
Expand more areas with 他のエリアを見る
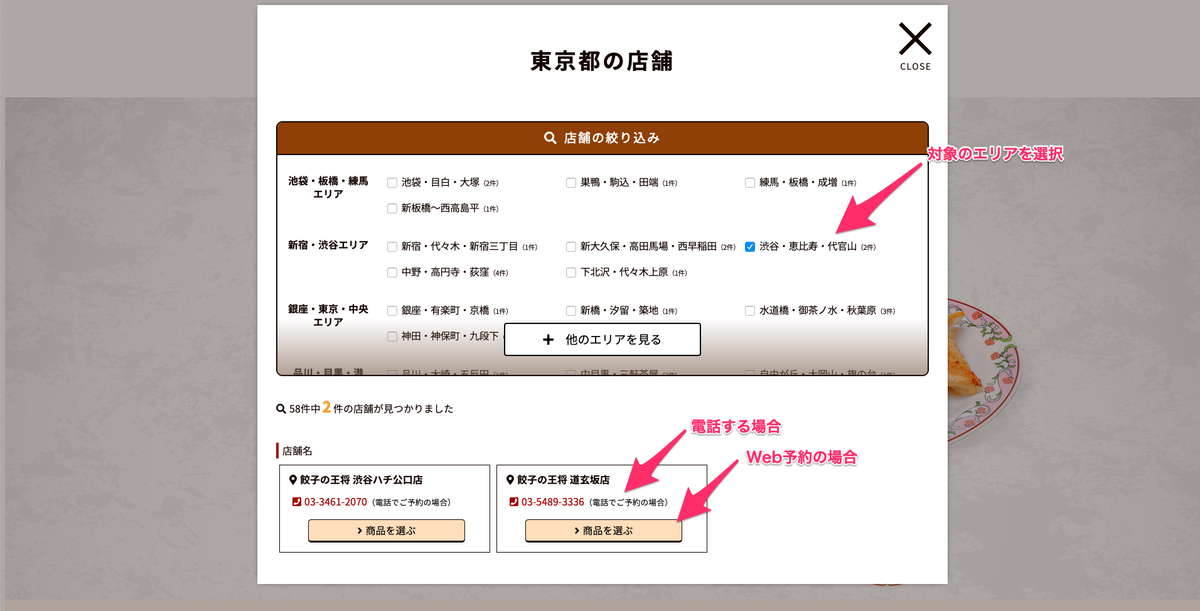[x=602, y=340]
